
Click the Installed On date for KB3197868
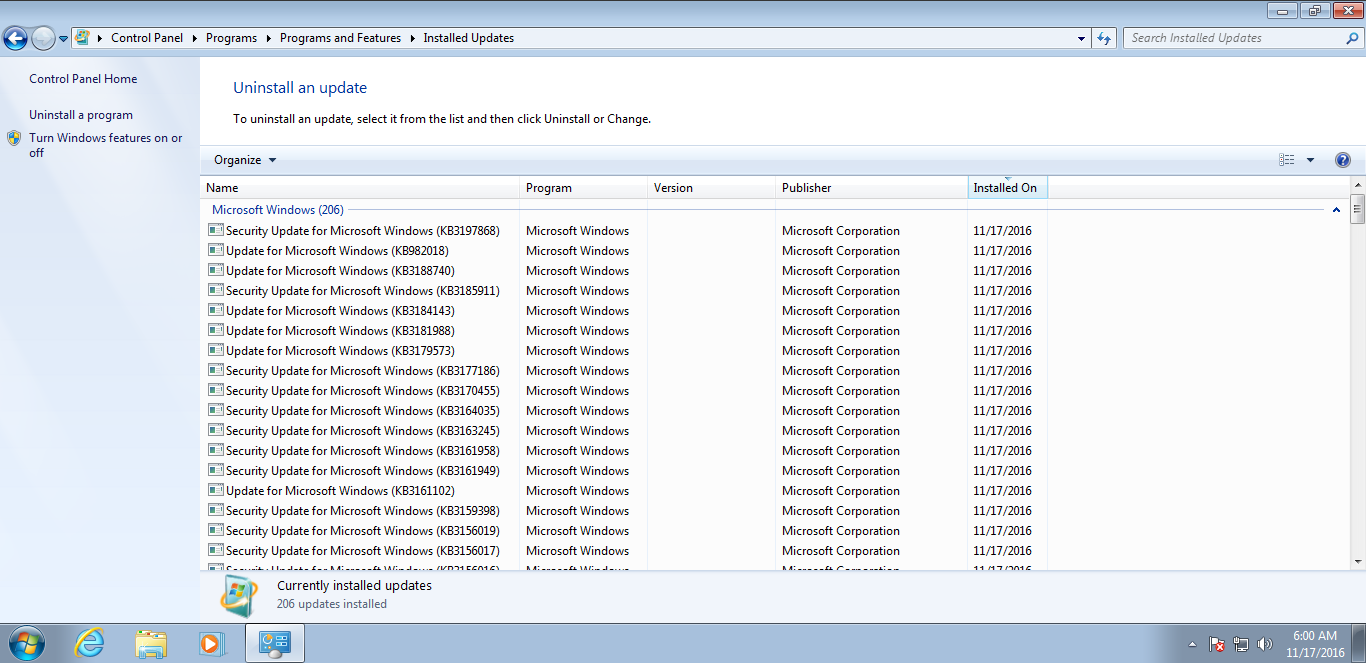click(x=1002, y=231)
